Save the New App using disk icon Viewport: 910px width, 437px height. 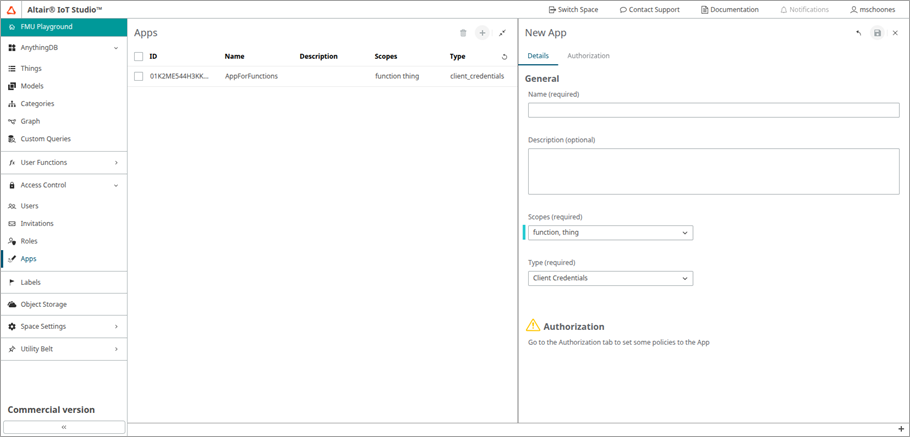coord(877,33)
